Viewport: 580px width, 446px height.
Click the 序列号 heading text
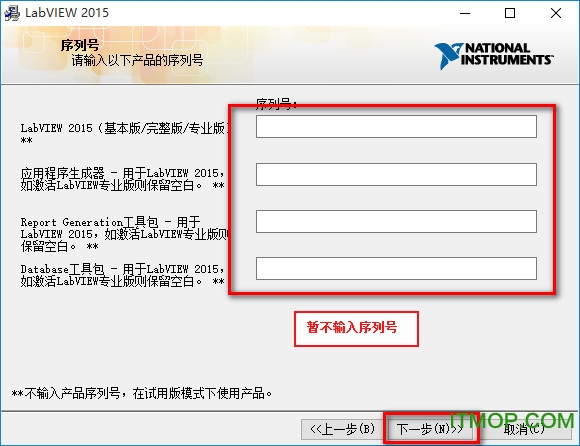coord(80,45)
